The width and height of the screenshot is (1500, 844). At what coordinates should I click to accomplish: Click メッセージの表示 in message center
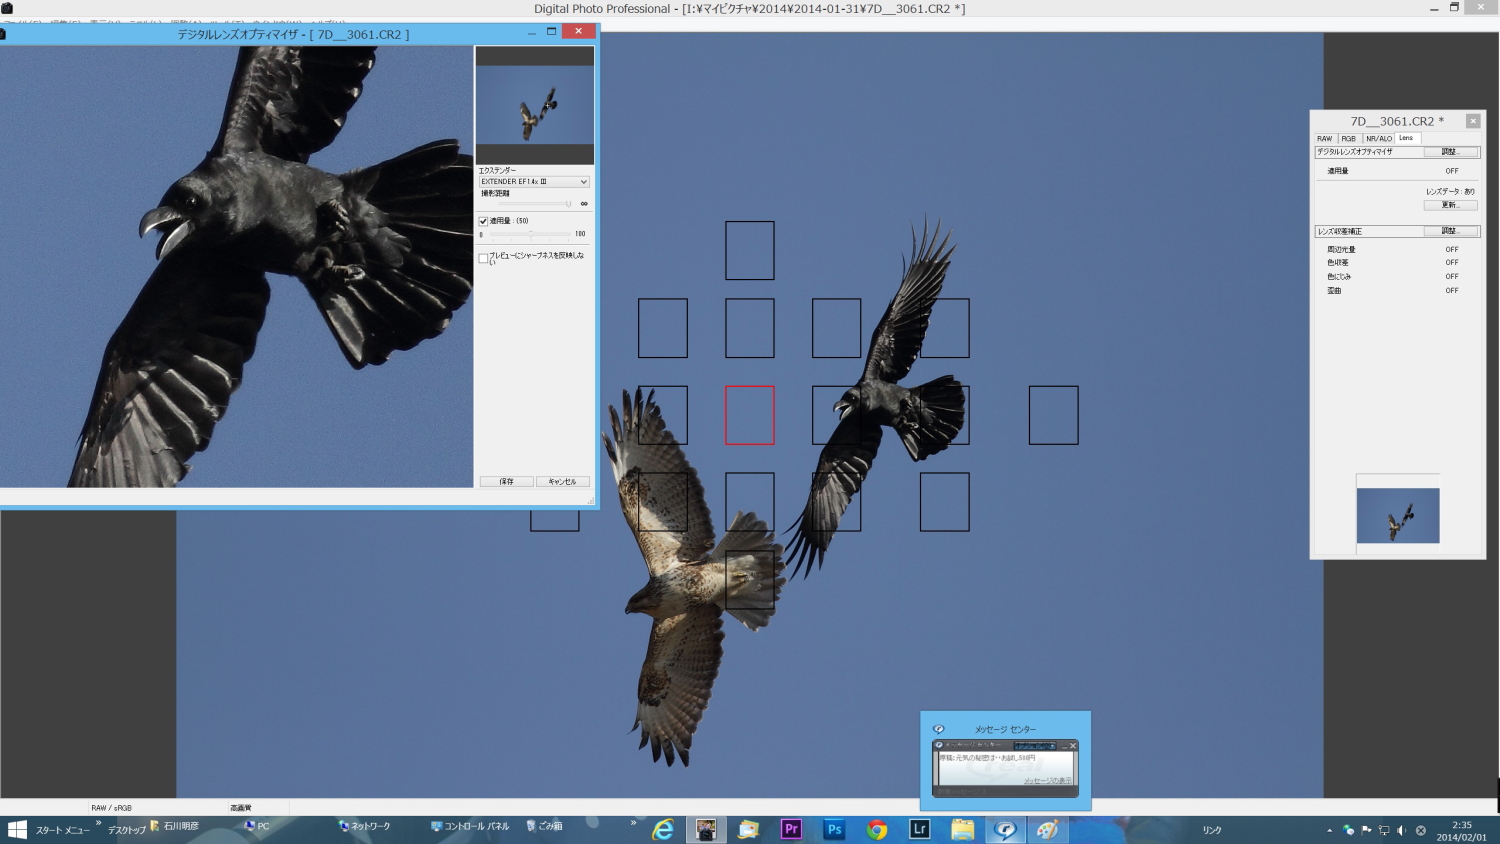pyautogui.click(x=1047, y=780)
